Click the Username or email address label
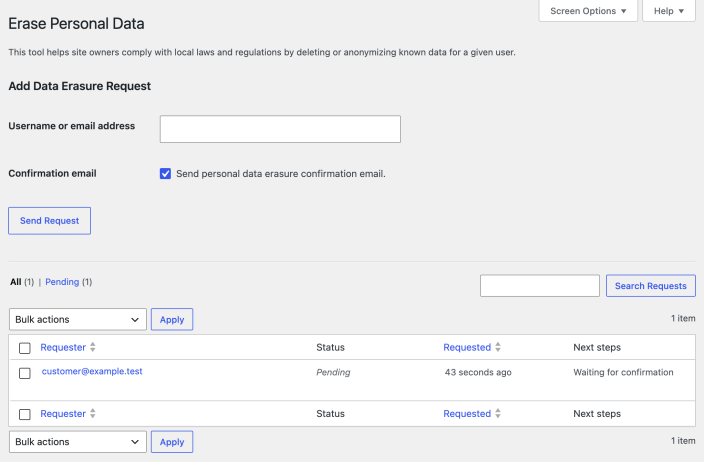Screen dimensions: 704x462 click(71, 126)
